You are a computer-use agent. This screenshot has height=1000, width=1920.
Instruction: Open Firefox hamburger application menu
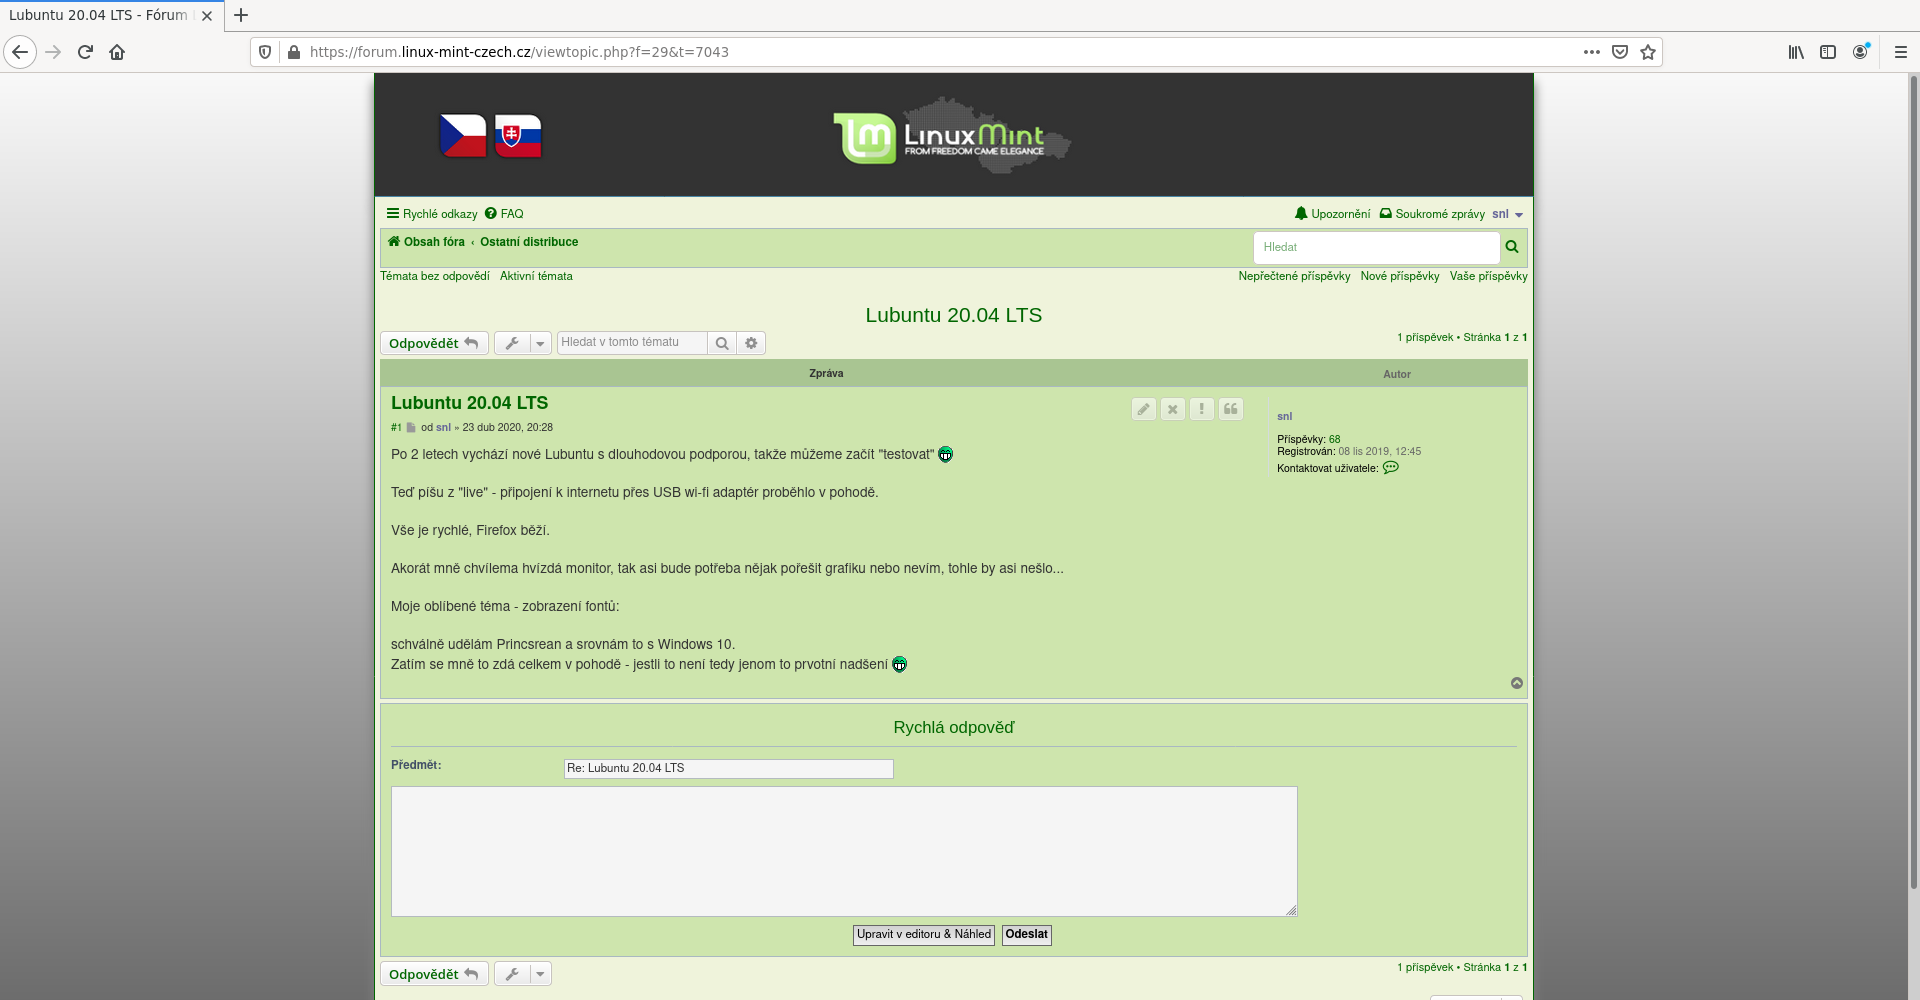[1901, 52]
